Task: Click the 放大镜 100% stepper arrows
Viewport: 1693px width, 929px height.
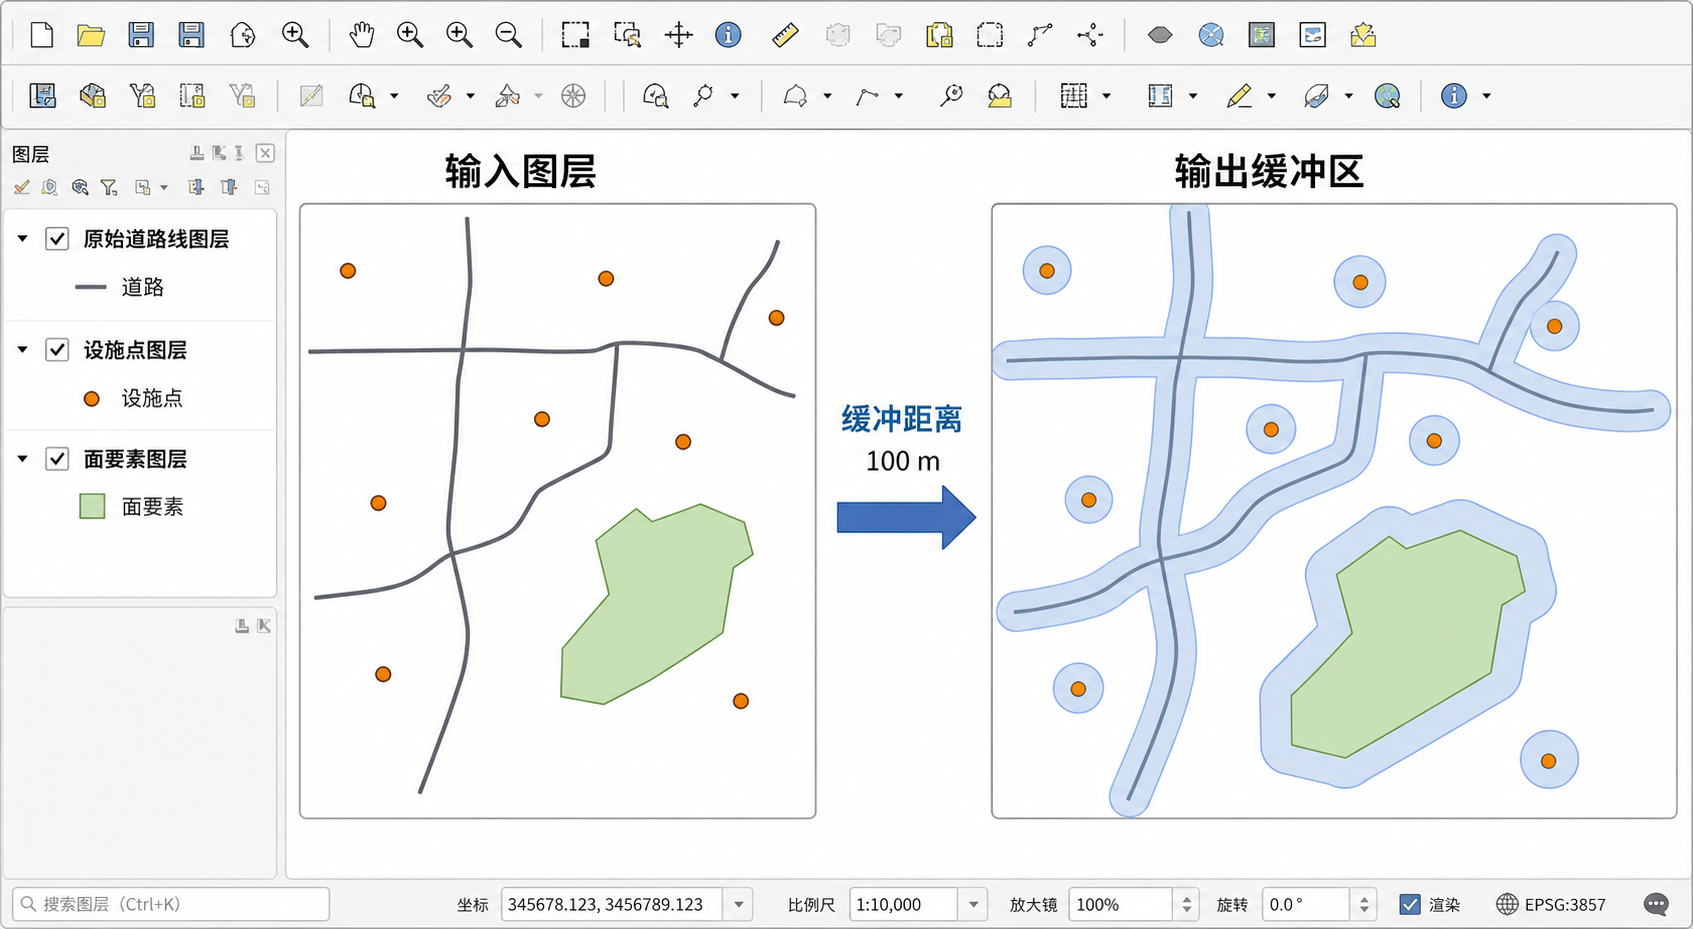Action: 1186,904
